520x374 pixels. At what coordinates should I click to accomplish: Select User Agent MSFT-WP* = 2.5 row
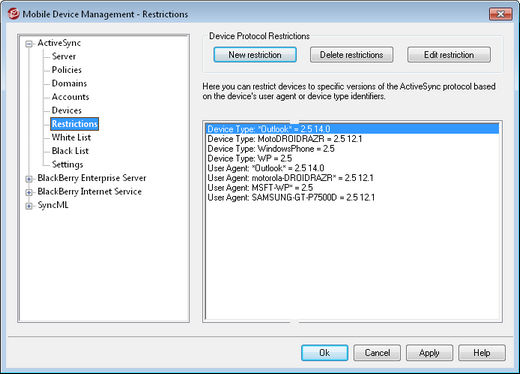(353, 188)
